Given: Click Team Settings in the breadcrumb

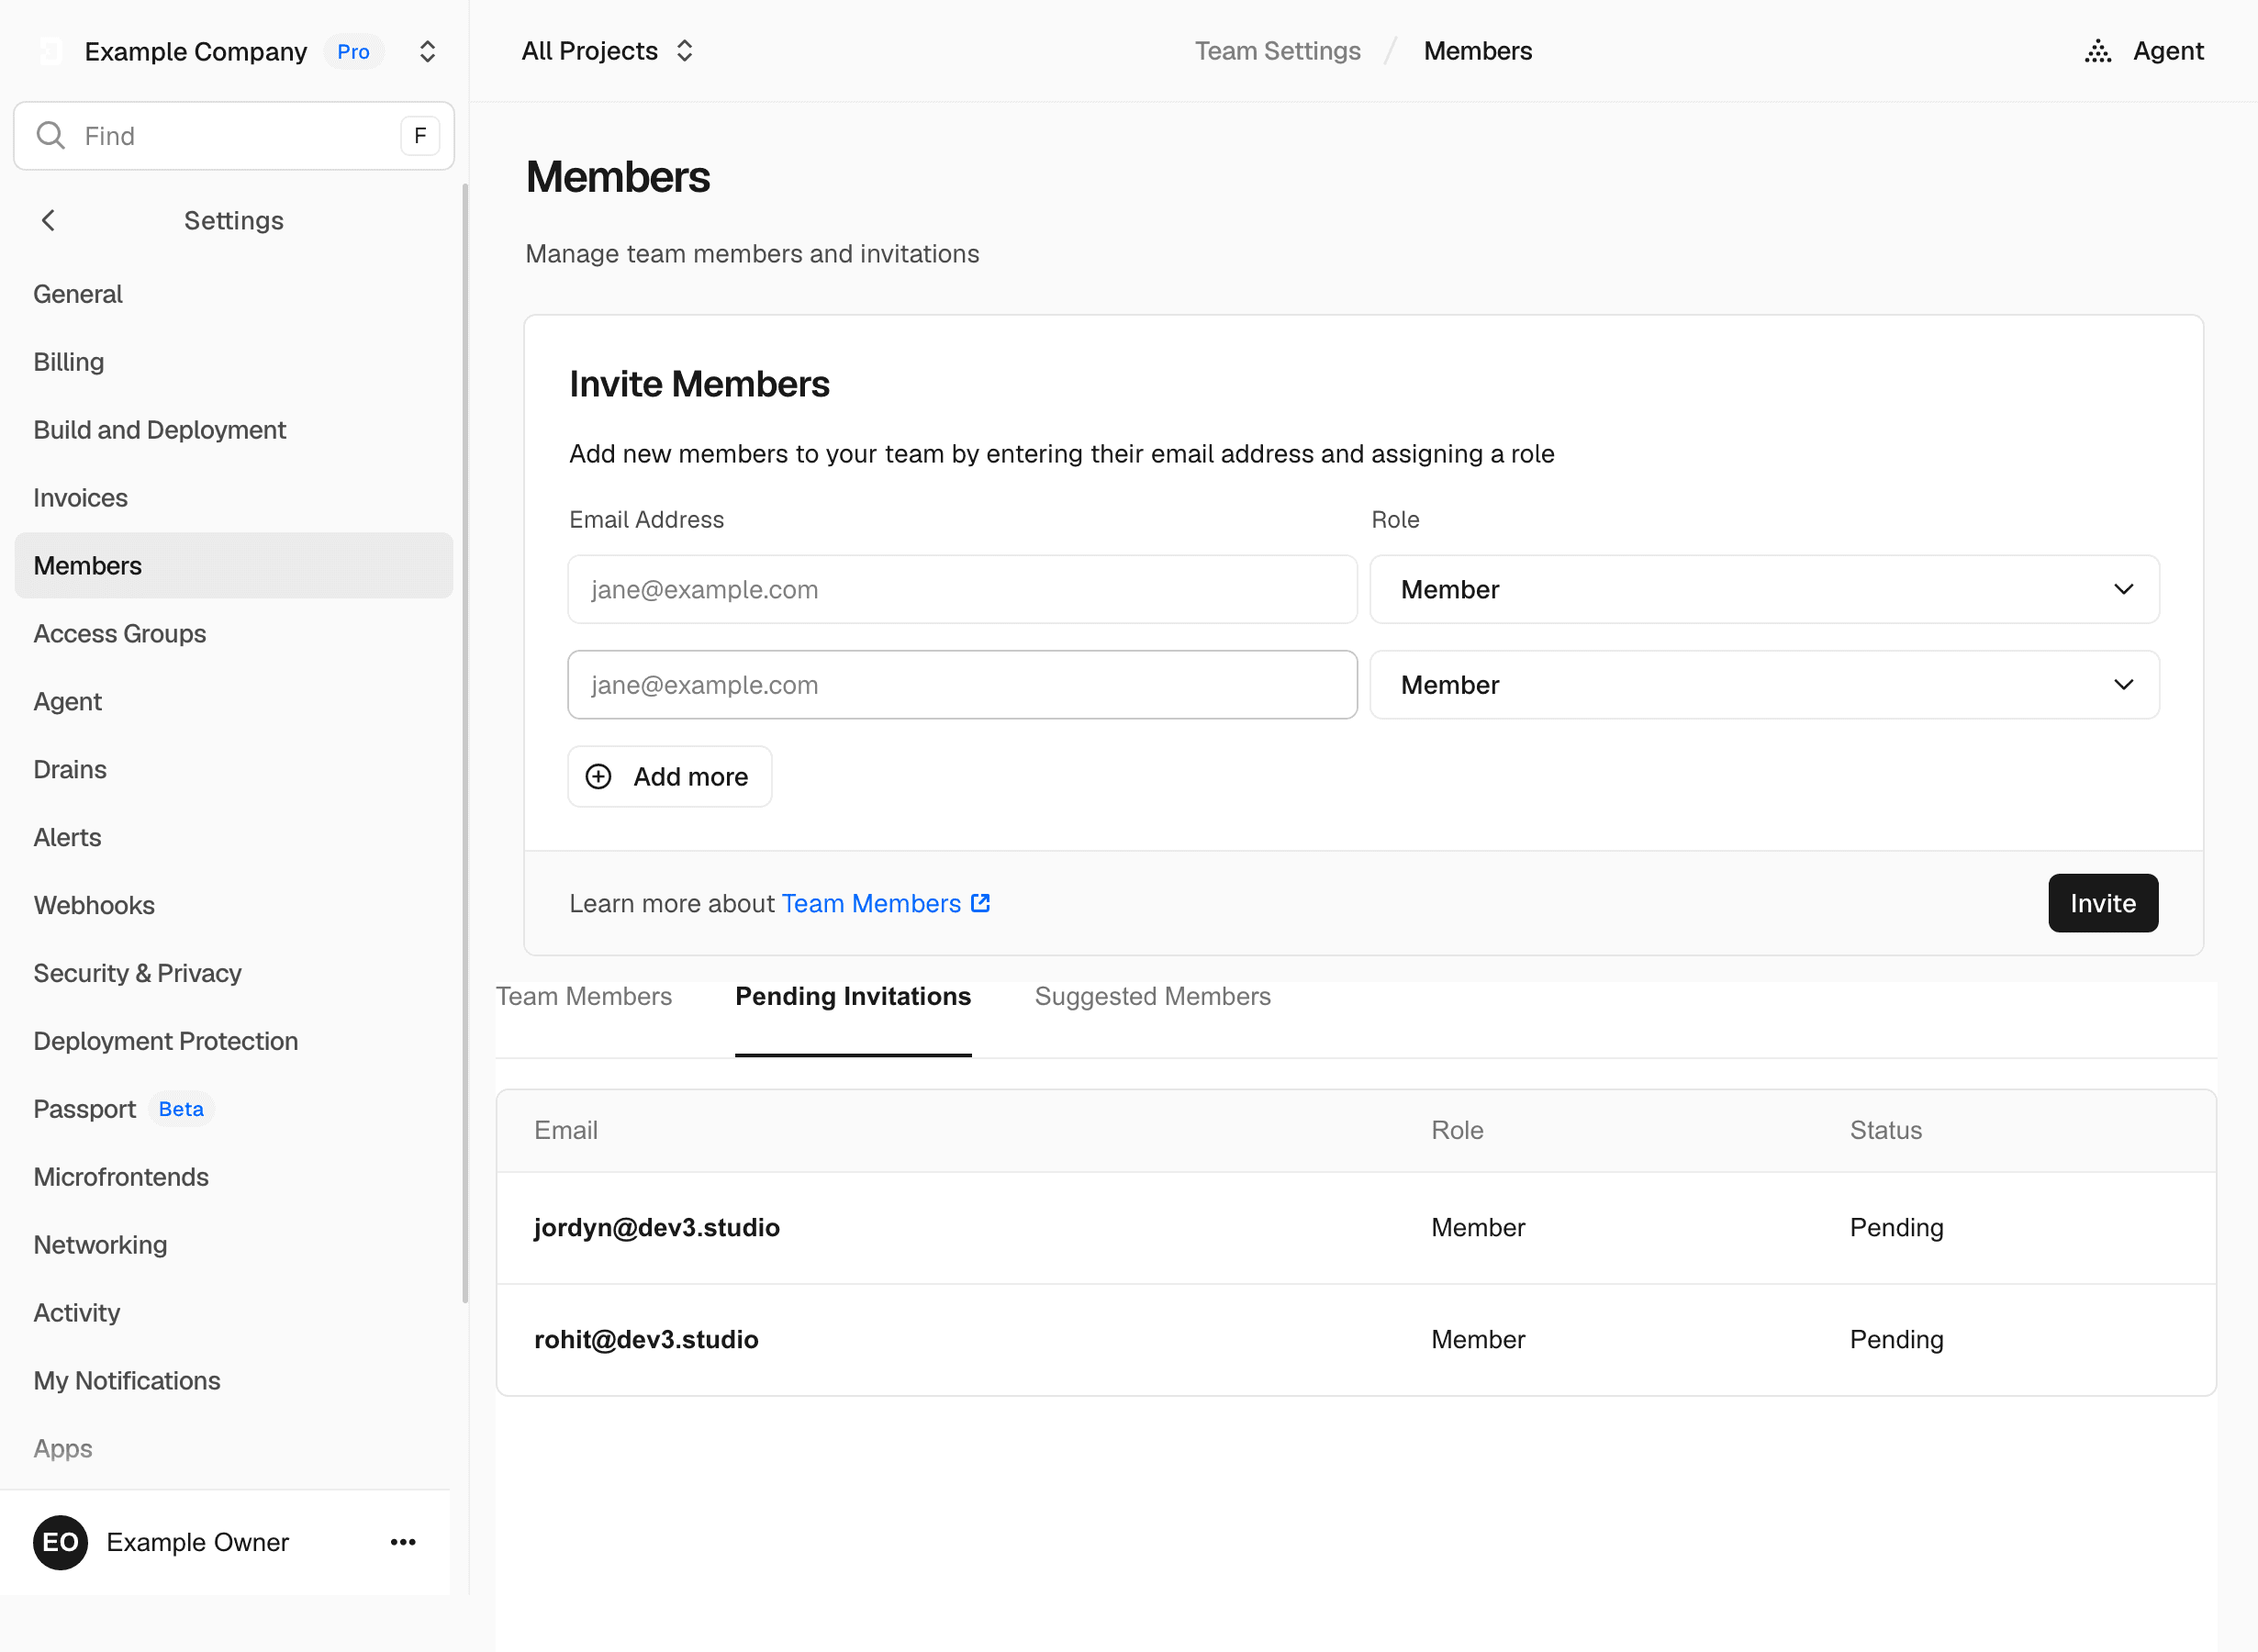Looking at the screenshot, I should [1277, 51].
